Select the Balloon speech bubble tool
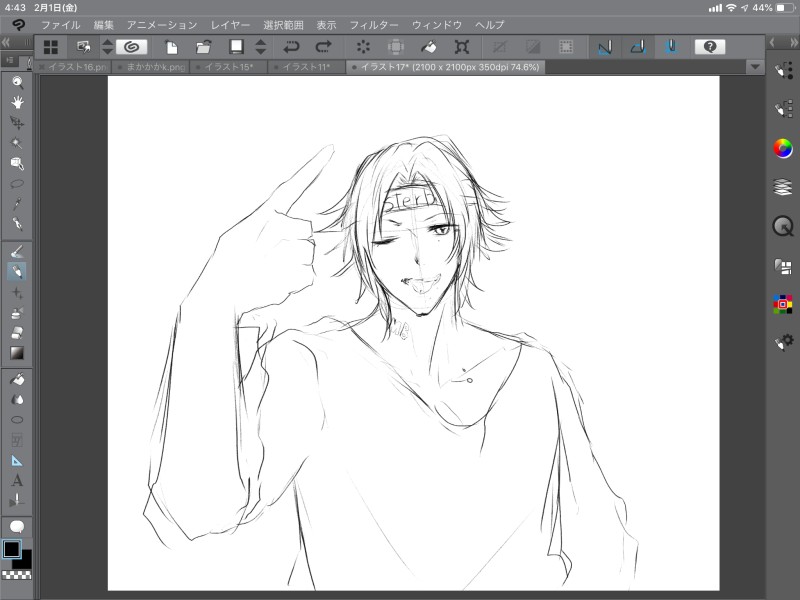The width and height of the screenshot is (800, 600). tap(17, 527)
